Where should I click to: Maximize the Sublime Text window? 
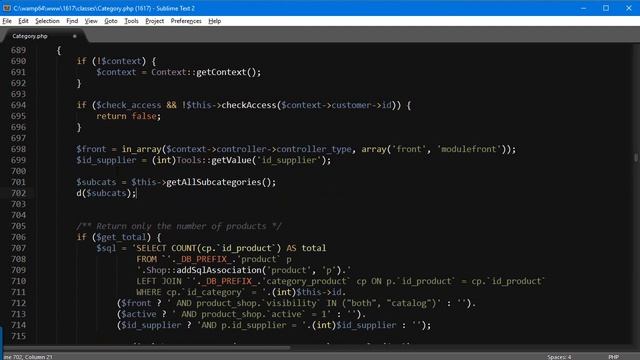606,8
